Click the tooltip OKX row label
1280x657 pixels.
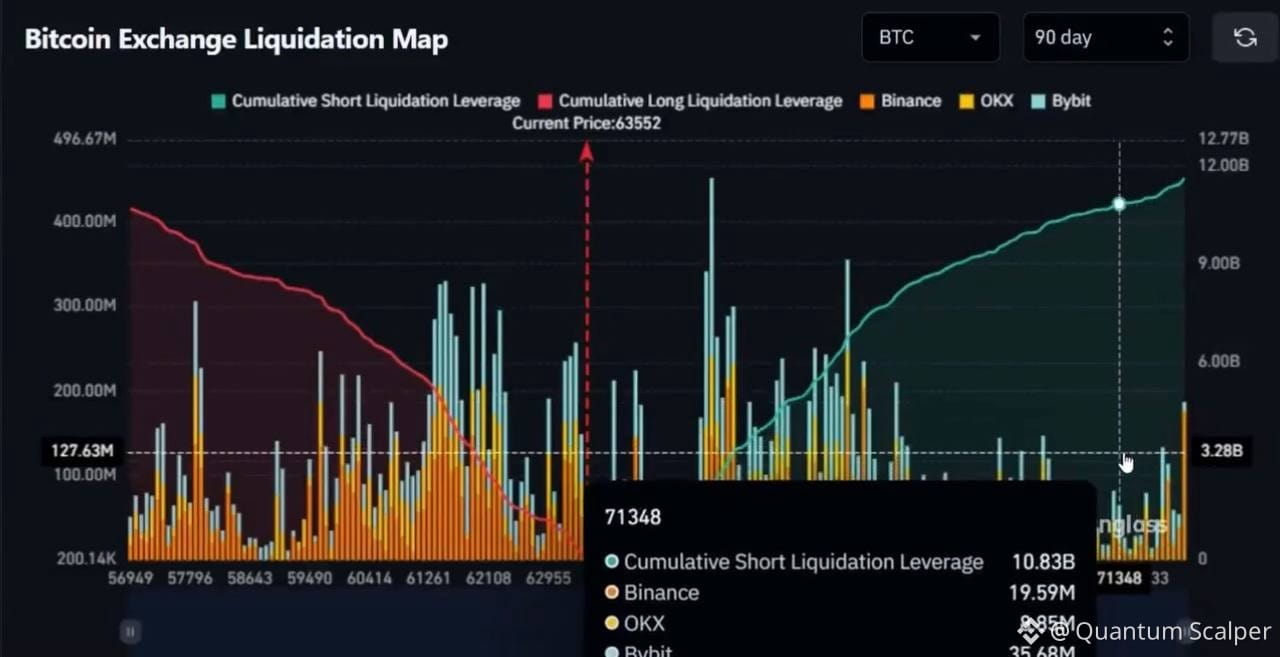coord(644,623)
